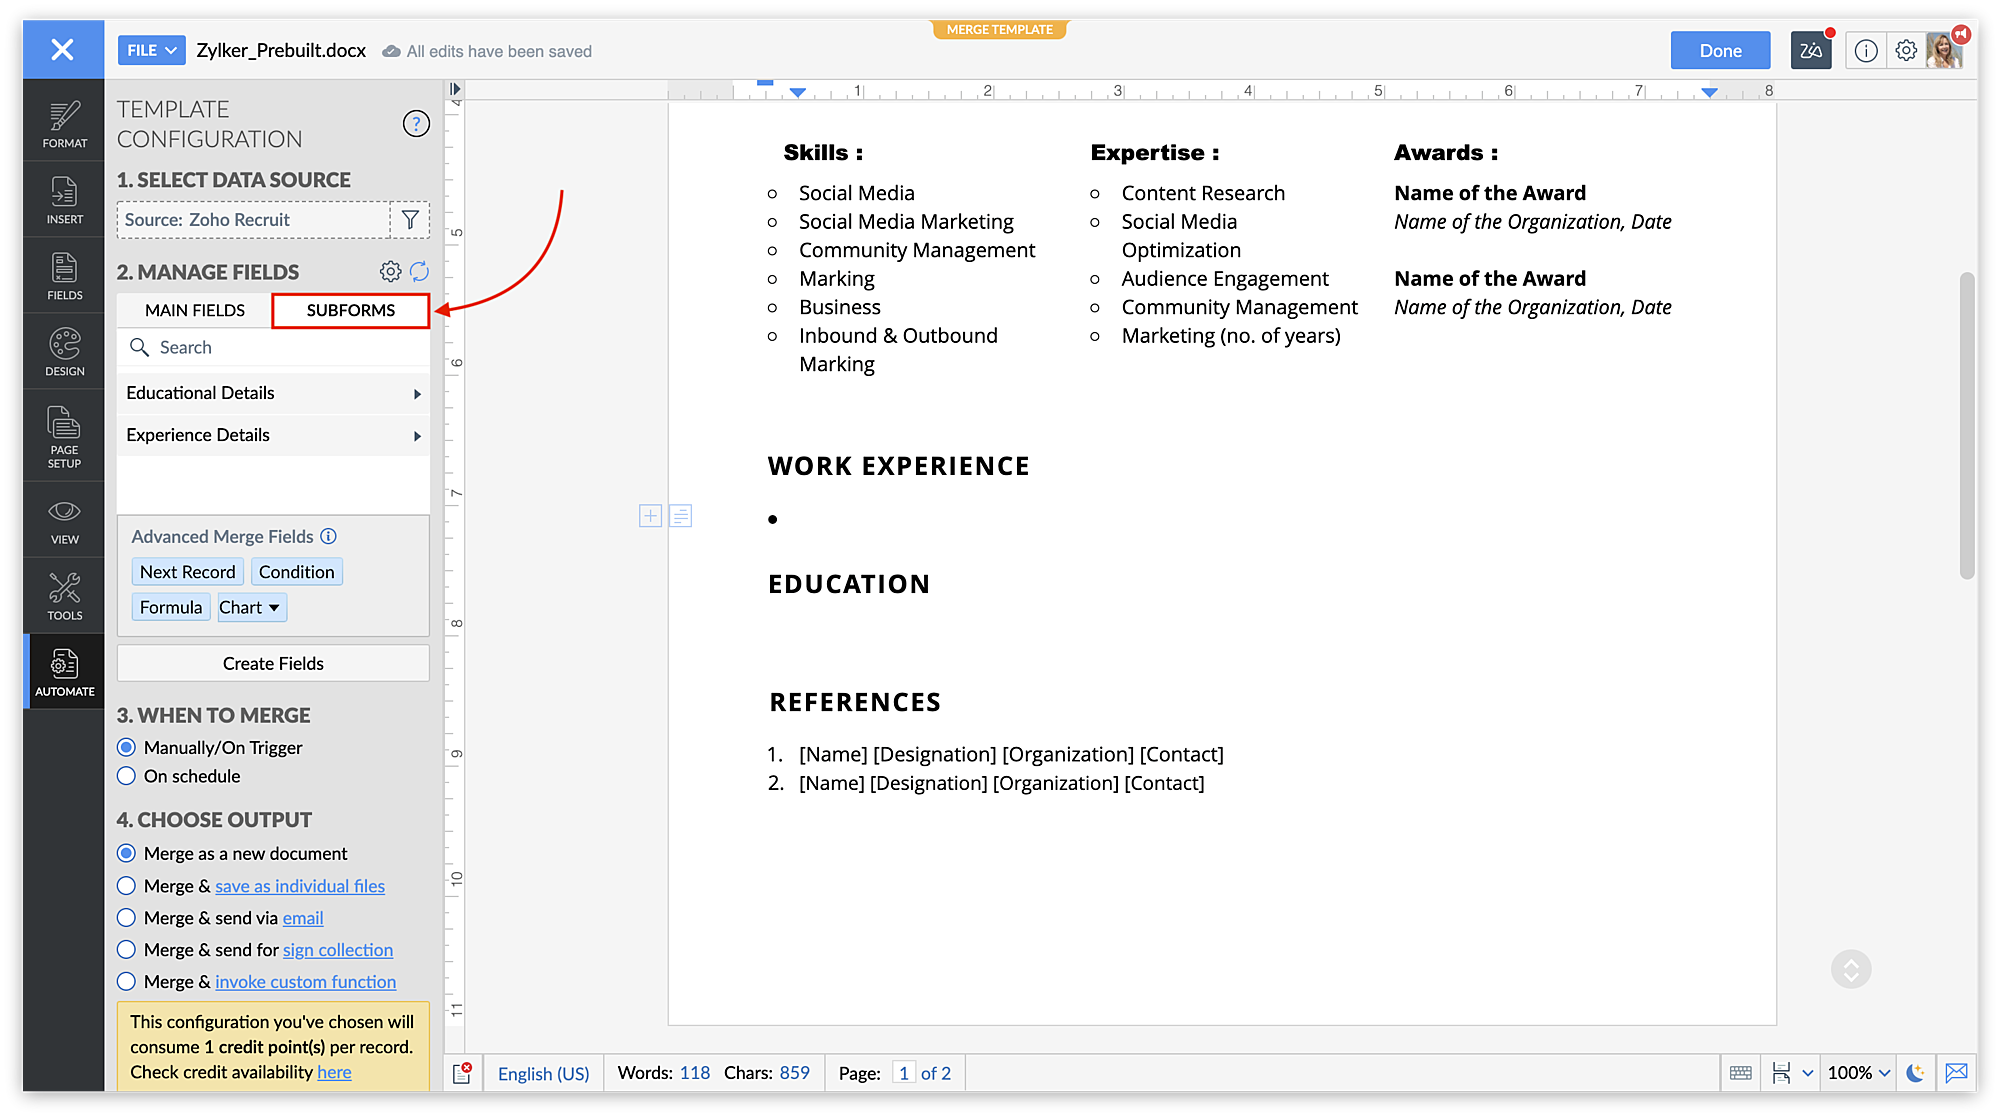
Task: Open the Tools sidebar panel
Action: (64, 596)
